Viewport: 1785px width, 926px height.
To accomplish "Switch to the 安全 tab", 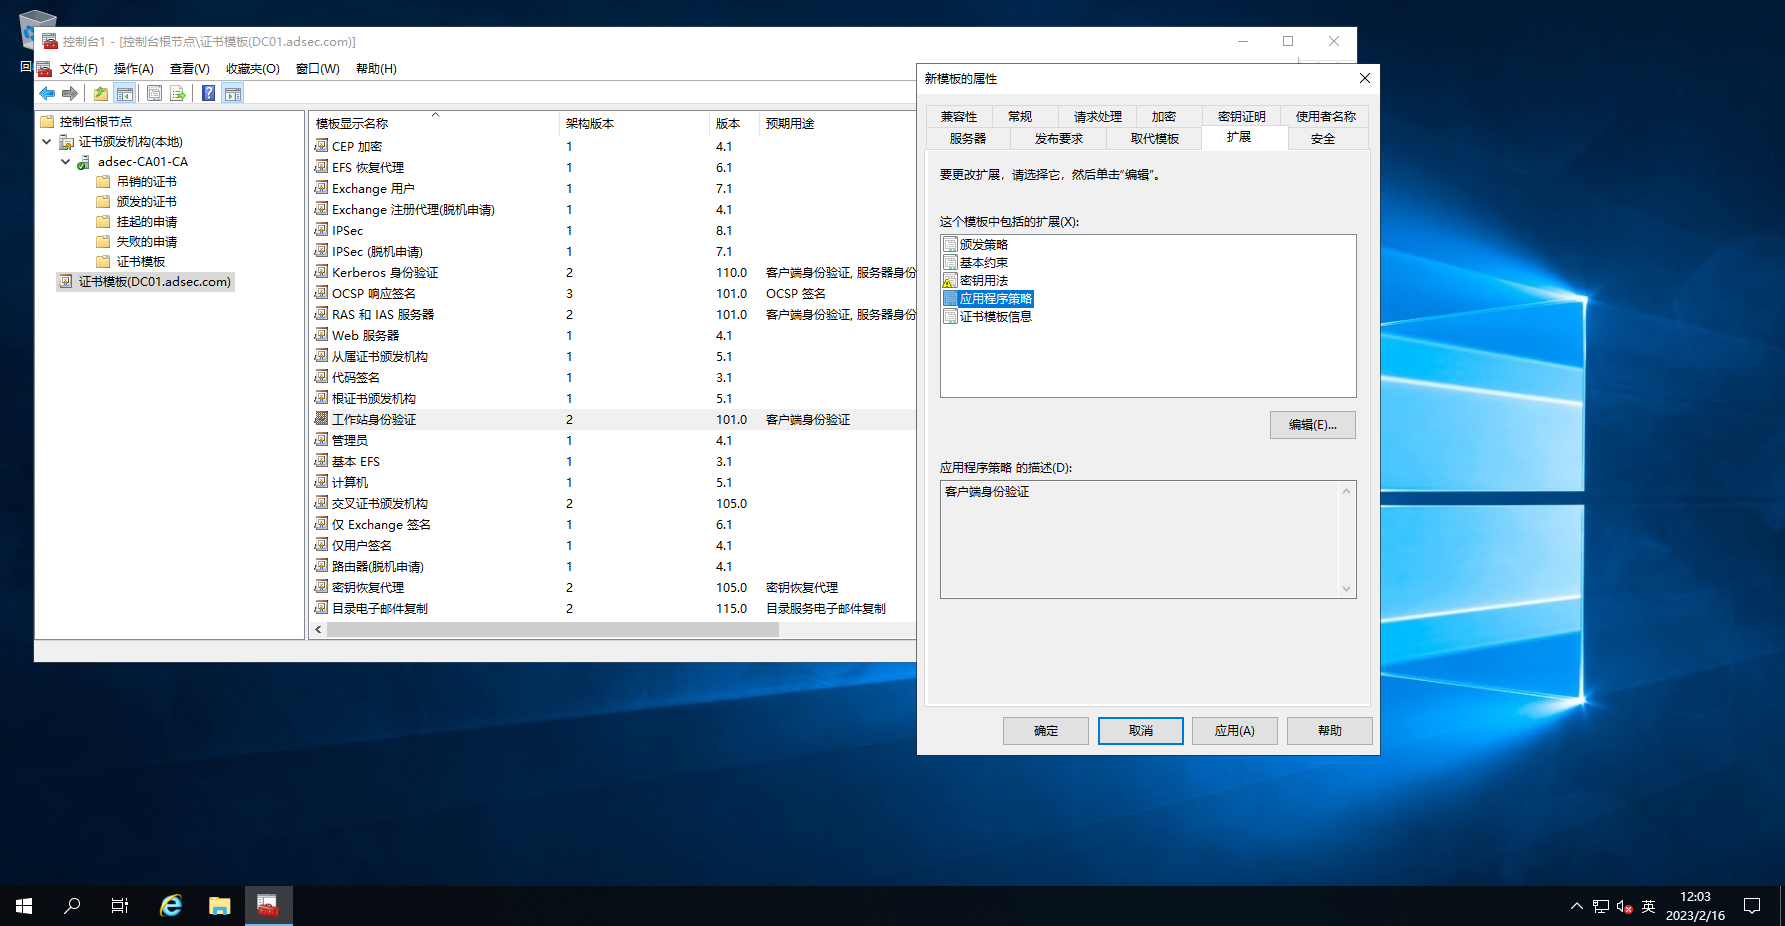I will [1322, 139].
